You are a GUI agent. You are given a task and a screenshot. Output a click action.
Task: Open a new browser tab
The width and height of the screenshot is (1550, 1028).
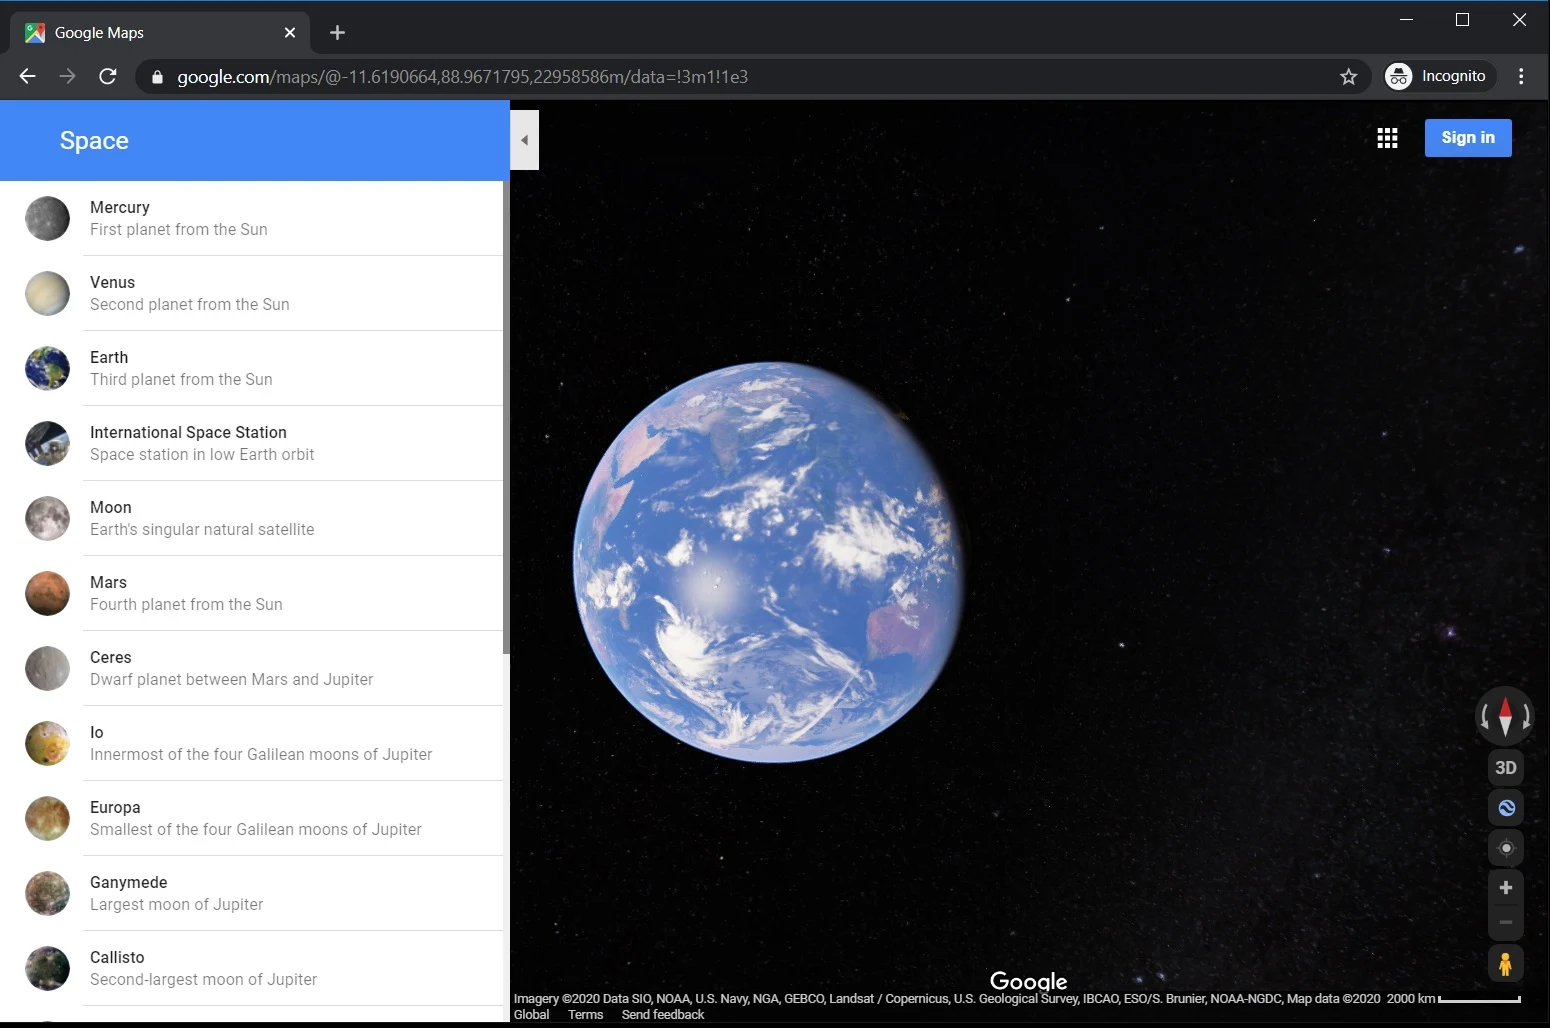[337, 32]
